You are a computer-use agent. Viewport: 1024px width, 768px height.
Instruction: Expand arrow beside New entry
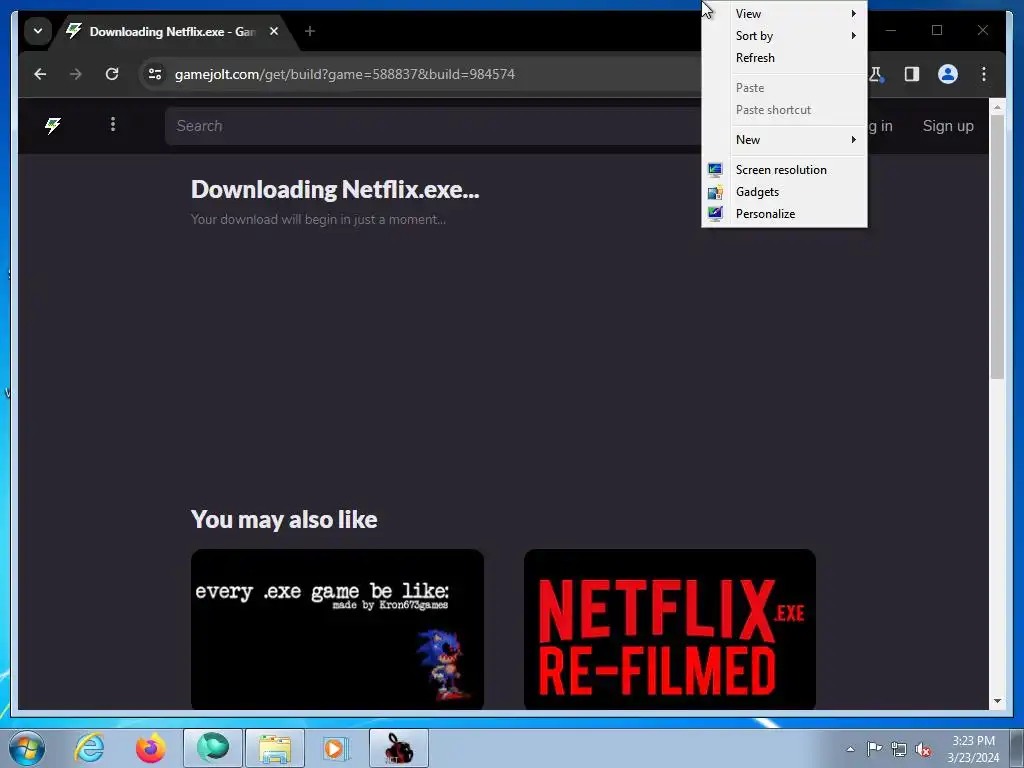pos(853,140)
